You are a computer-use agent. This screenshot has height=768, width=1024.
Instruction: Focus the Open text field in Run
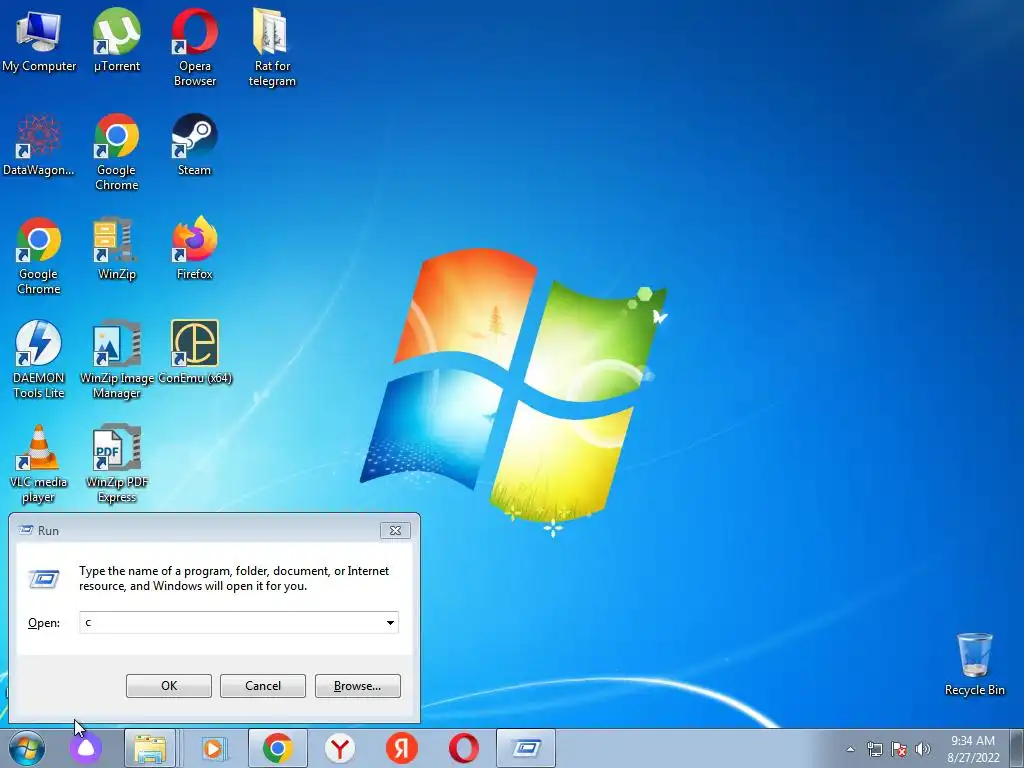click(x=232, y=622)
